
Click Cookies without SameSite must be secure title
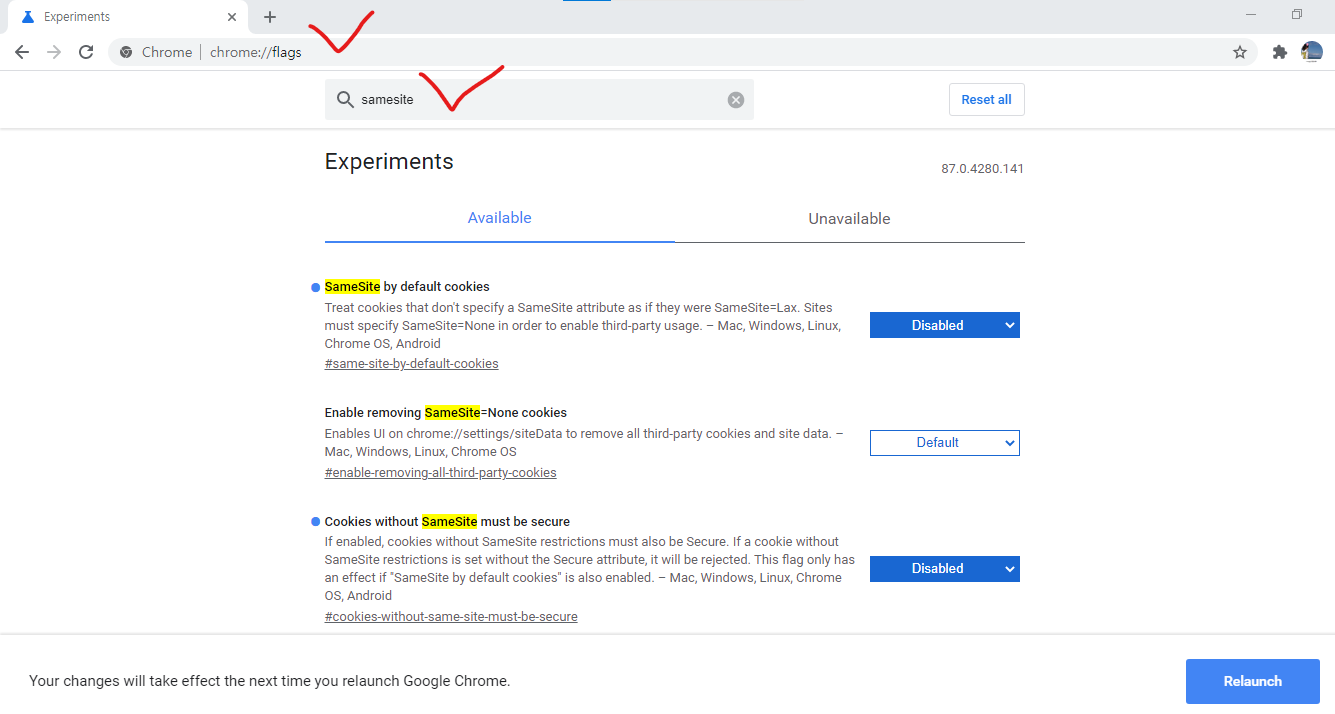click(447, 521)
